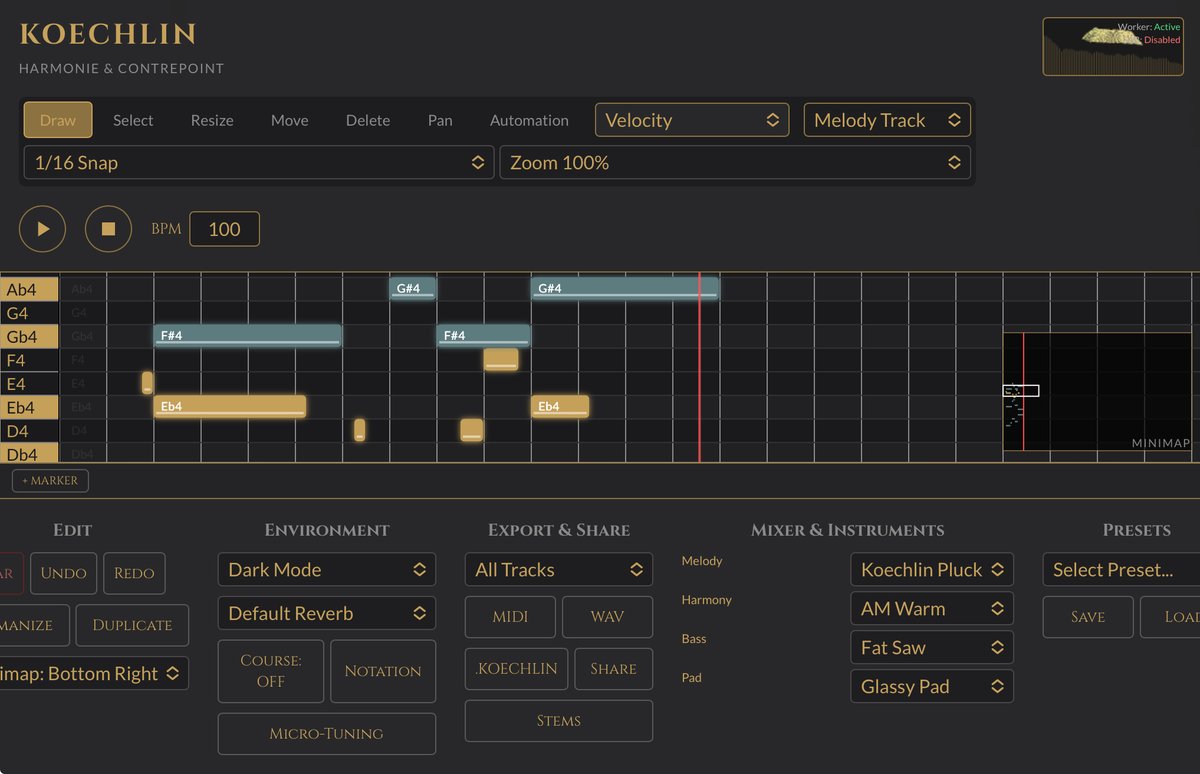Open the Select Preset dropdown
This screenshot has height=774, width=1200.
pos(1121,570)
